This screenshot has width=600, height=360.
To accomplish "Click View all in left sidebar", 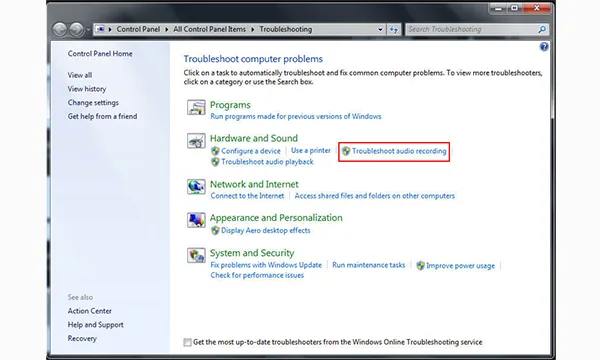I will (80, 75).
